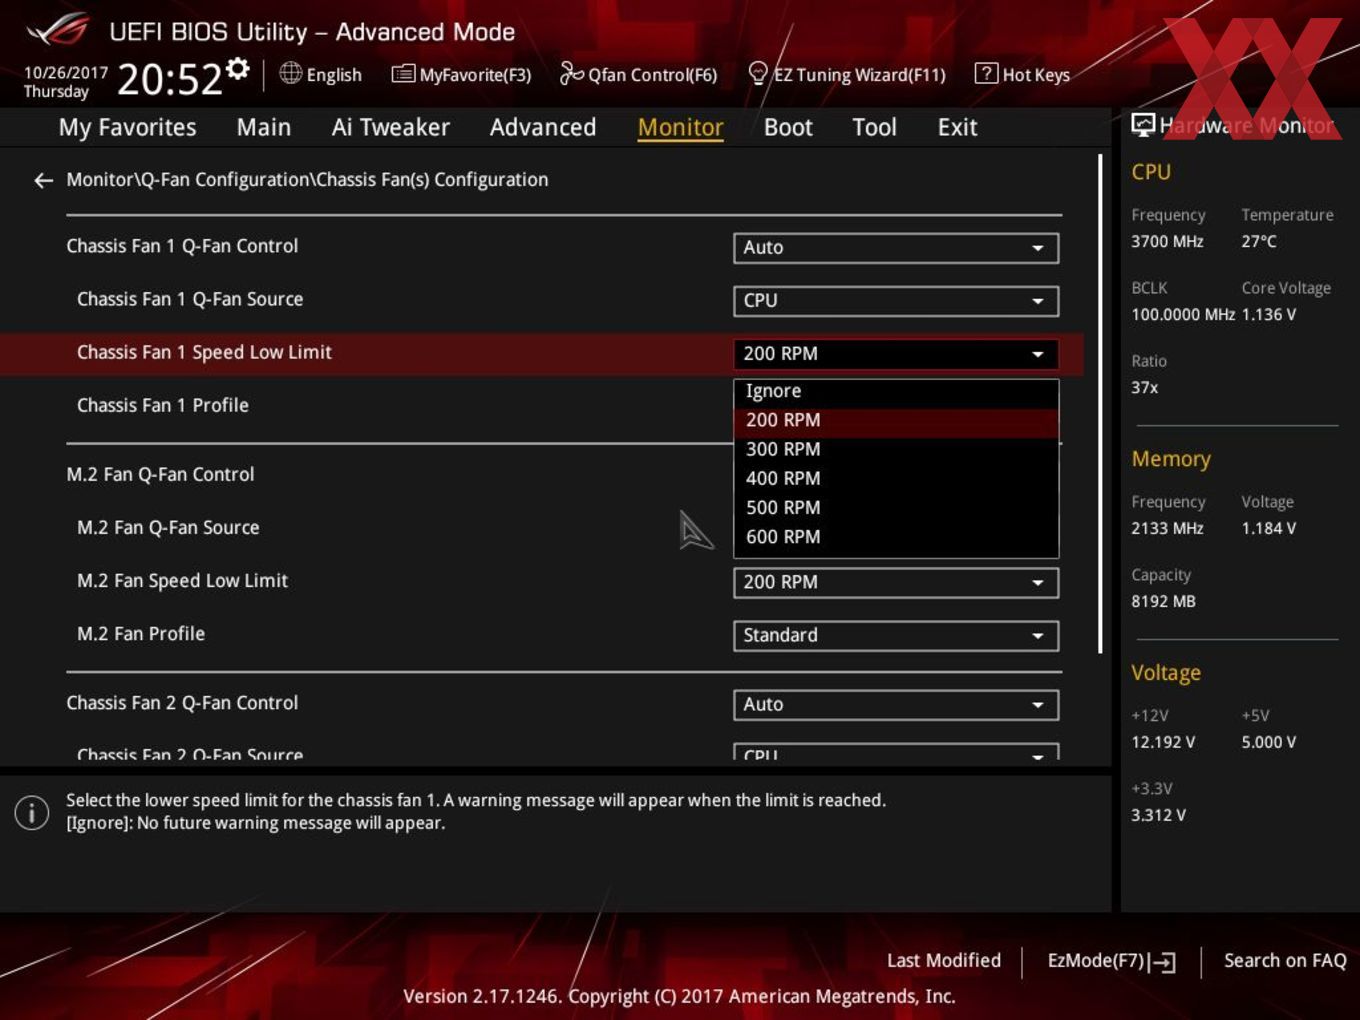Click the +5V reading 5.000 V

[1269, 742]
